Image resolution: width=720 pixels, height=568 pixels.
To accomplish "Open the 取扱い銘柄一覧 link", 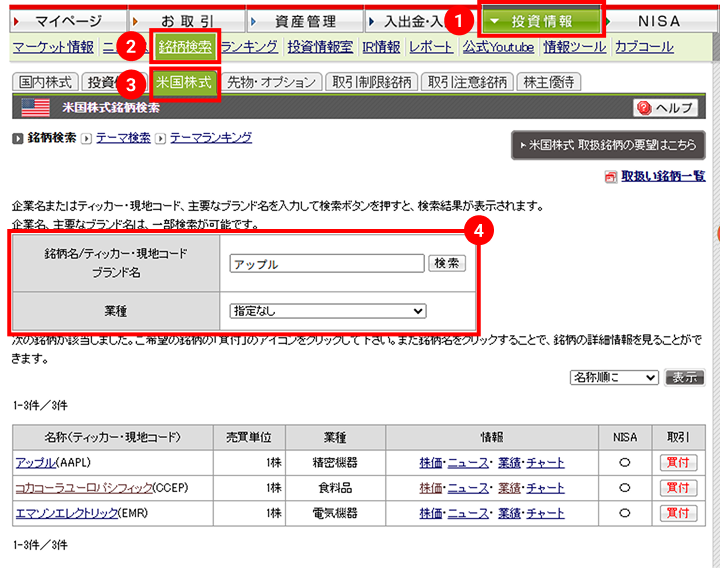I will [663, 176].
